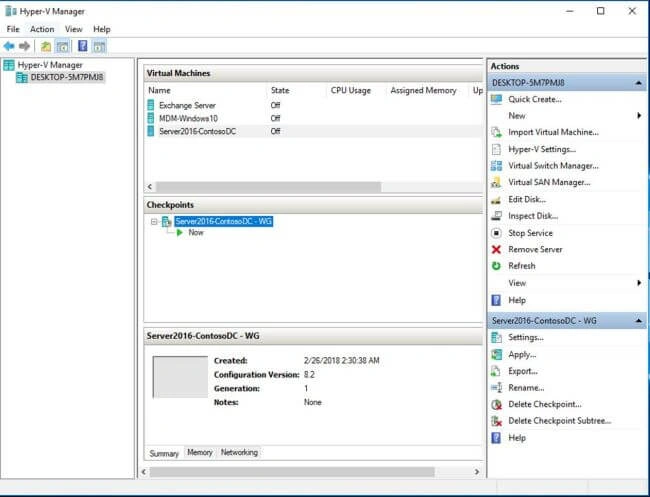Click the Back arrow toolbar icon

(9, 46)
